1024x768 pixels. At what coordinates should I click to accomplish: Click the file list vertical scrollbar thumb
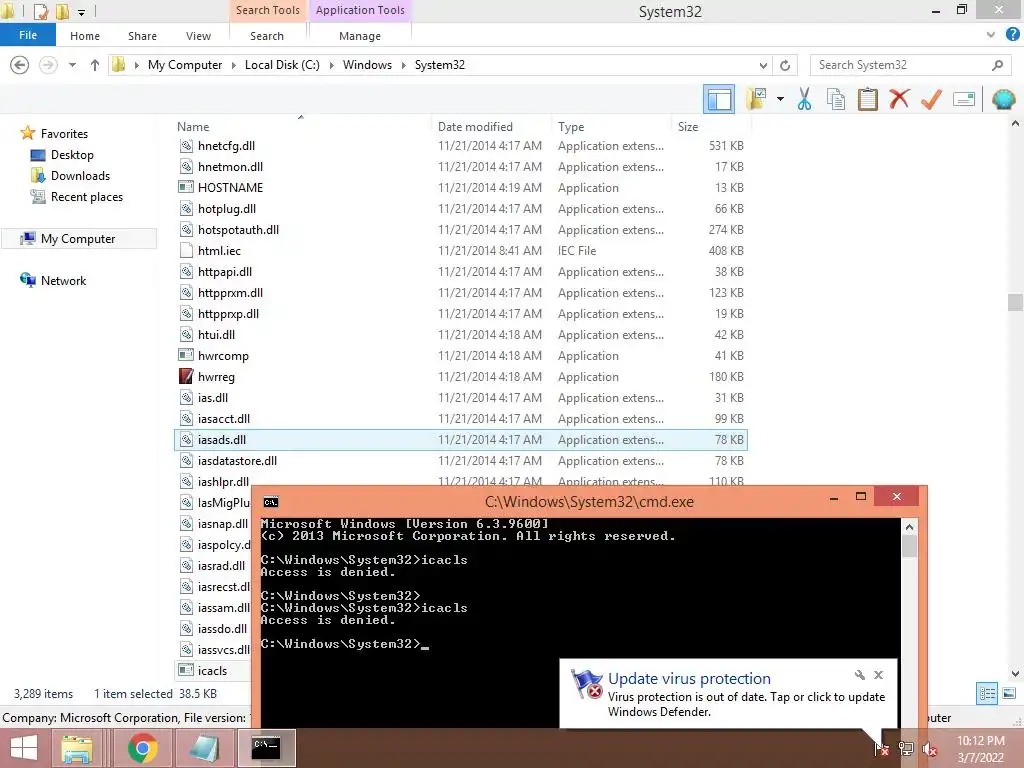tap(1015, 303)
